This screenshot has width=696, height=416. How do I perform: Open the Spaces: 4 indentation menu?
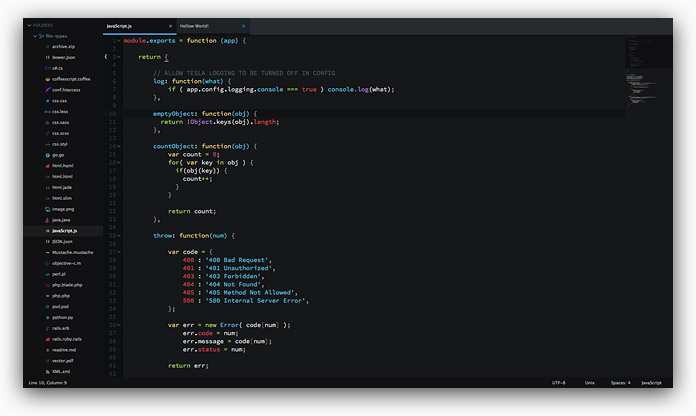tap(621, 383)
